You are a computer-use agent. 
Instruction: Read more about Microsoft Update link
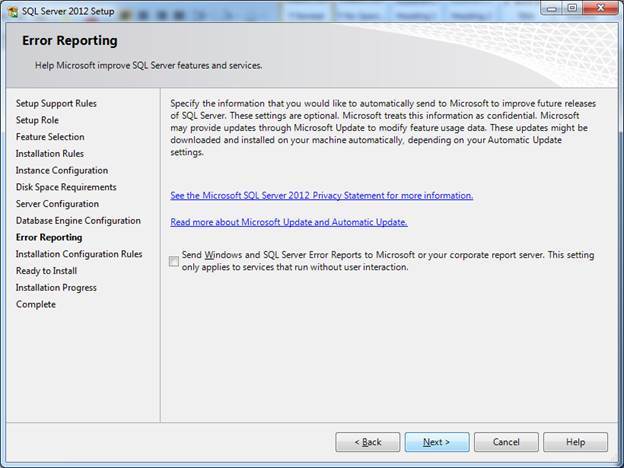coord(289,222)
